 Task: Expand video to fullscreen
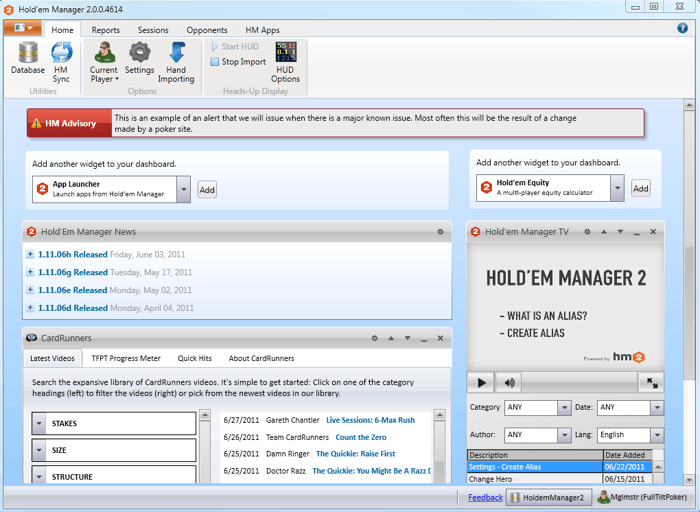[652, 382]
